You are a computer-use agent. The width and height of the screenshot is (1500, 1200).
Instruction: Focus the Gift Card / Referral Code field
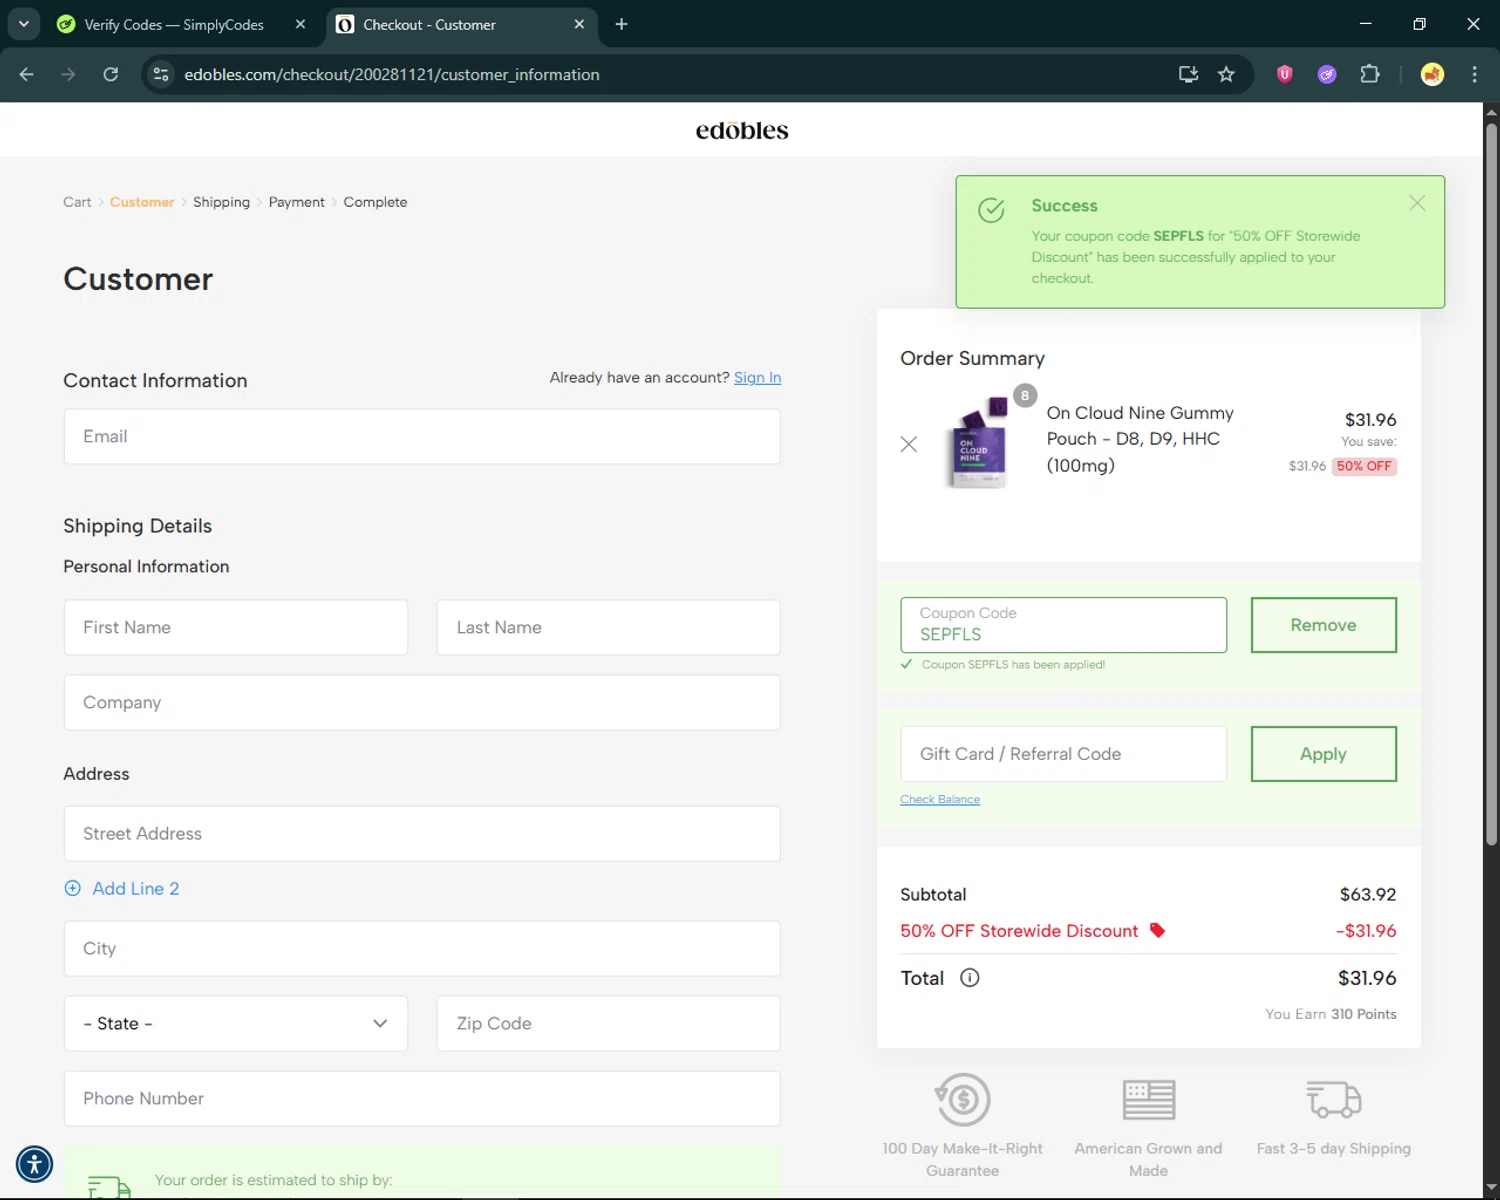coord(1063,754)
